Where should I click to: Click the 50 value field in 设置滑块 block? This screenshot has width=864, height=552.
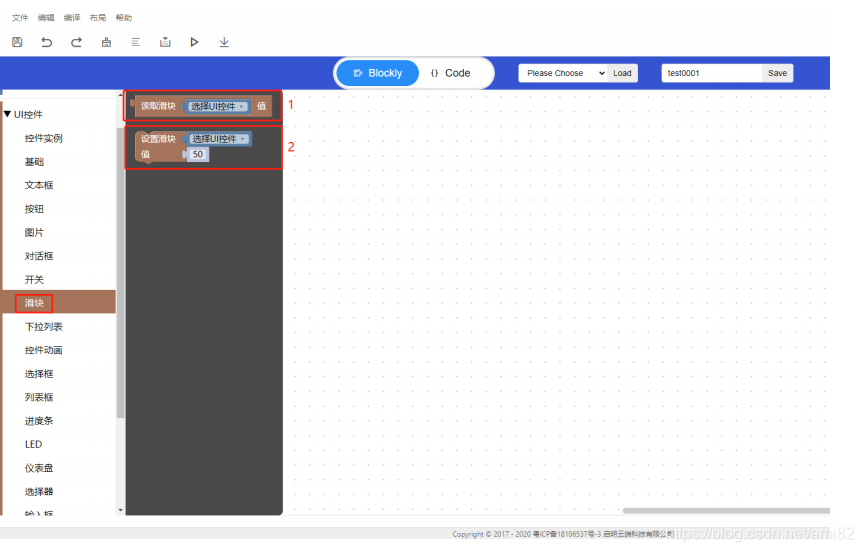tap(198, 154)
